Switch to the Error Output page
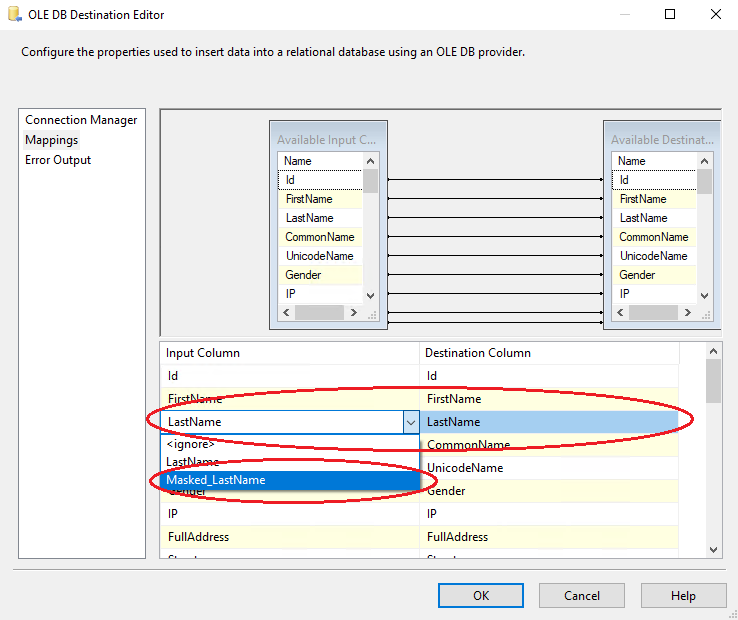Image resolution: width=738 pixels, height=620 pixels. [x=58, y=160]
